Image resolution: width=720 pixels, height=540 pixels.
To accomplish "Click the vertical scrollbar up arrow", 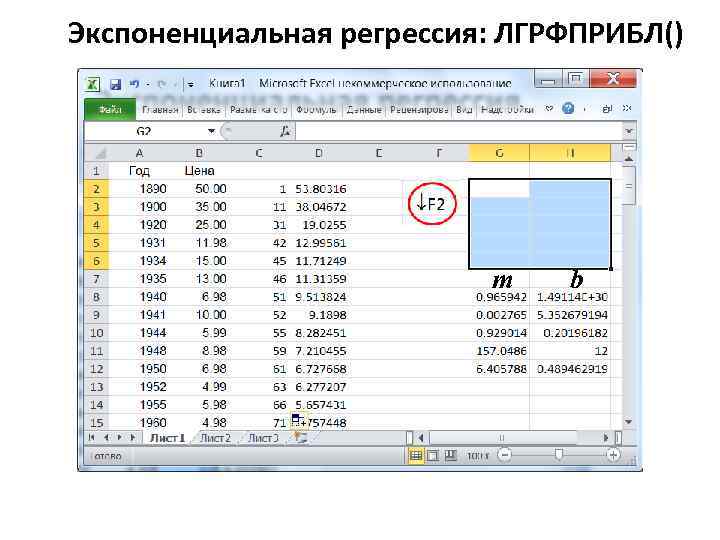I will [629, 158].
